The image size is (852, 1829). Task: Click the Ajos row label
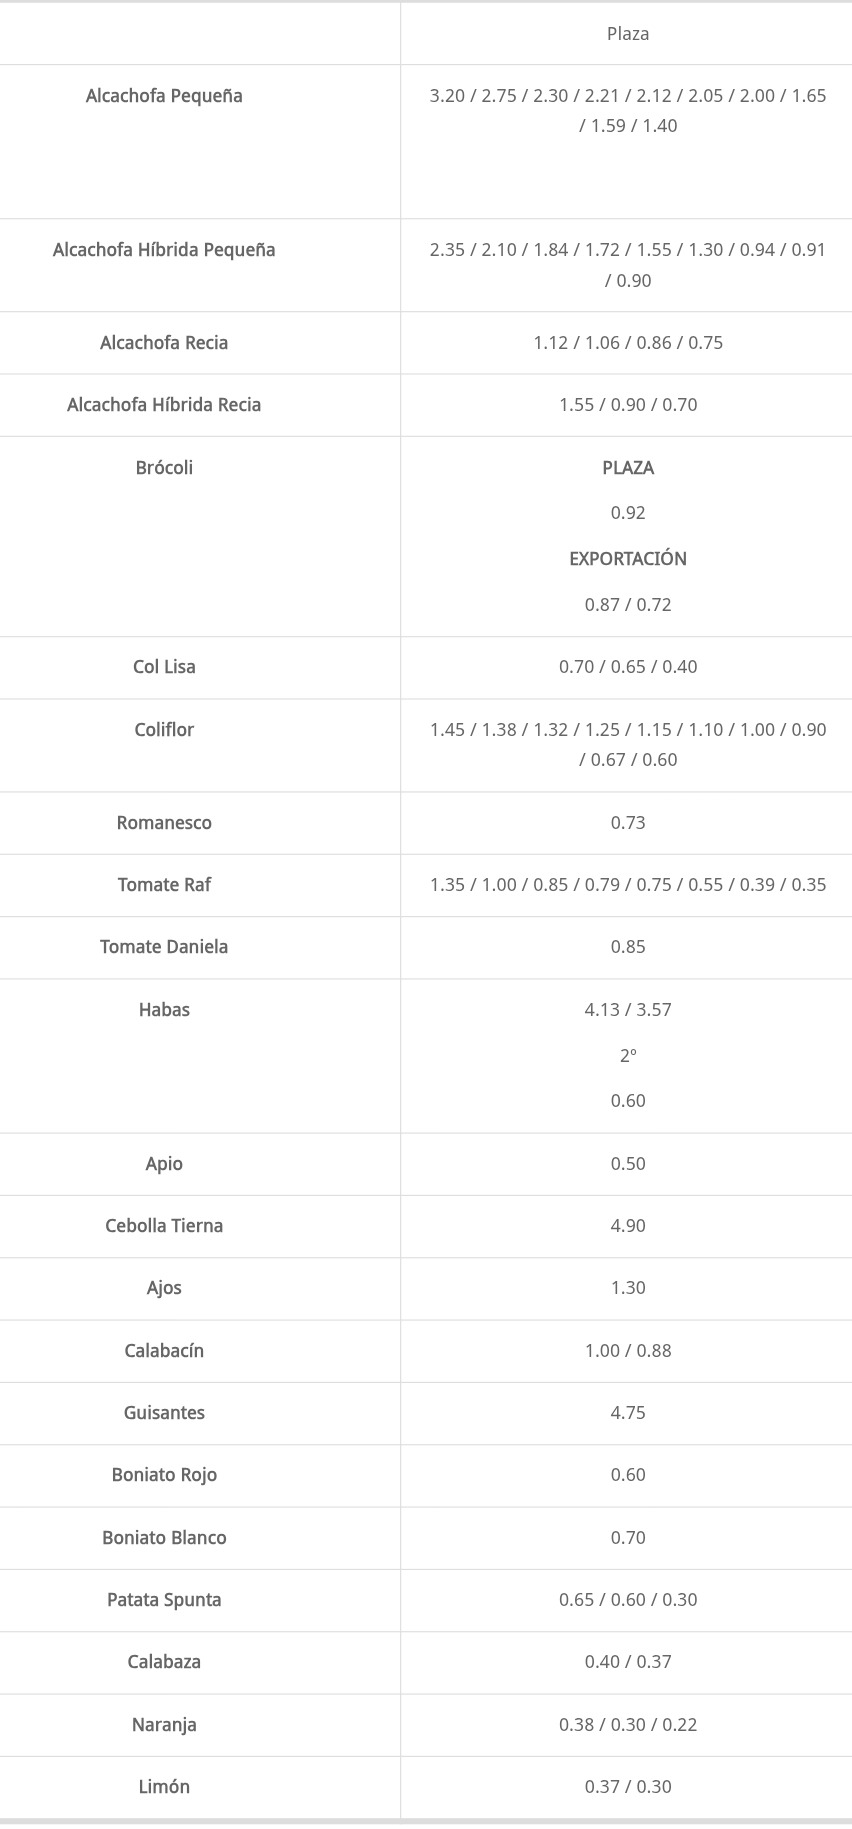point(164,1288)
